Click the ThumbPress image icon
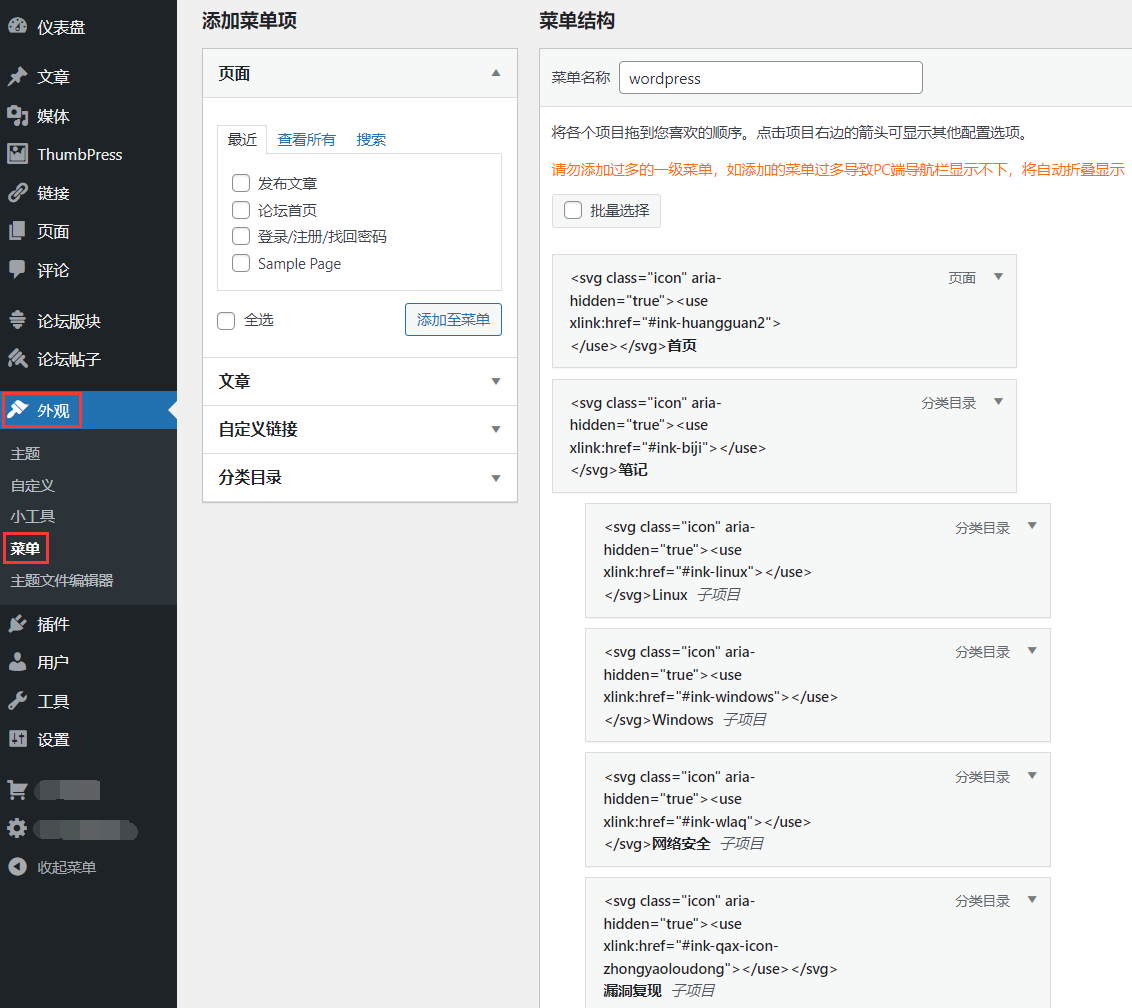This screenshot has width=1132, height=1008. tap(17, 154)
